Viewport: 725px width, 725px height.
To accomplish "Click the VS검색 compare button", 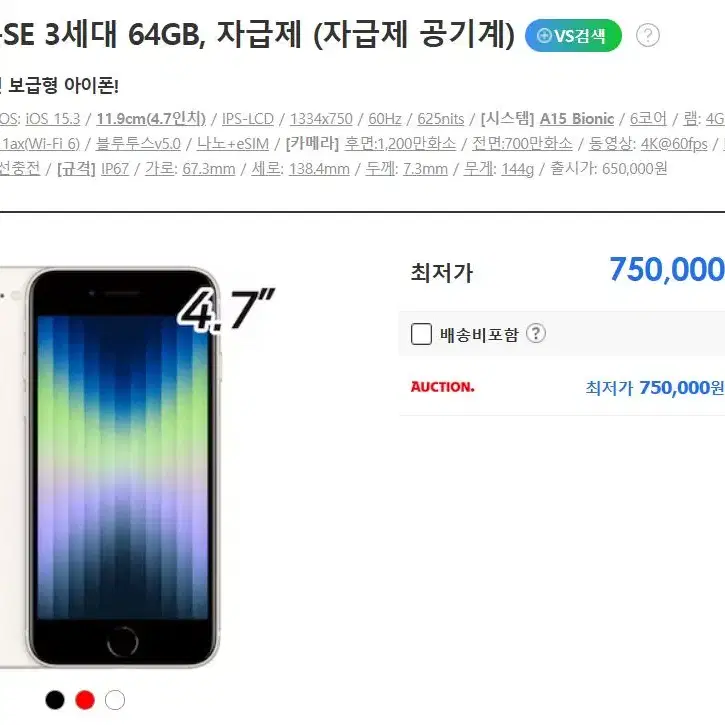I will 573,36.
